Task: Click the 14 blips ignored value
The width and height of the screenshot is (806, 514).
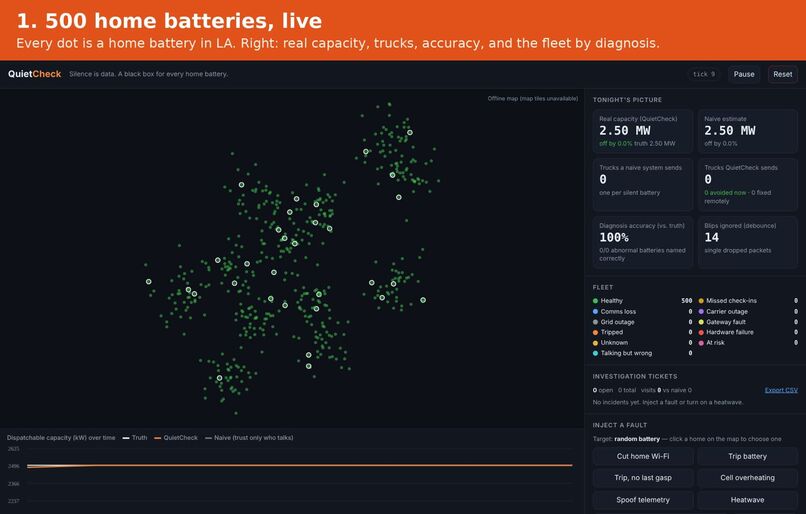Action: [x=711, y=237]
